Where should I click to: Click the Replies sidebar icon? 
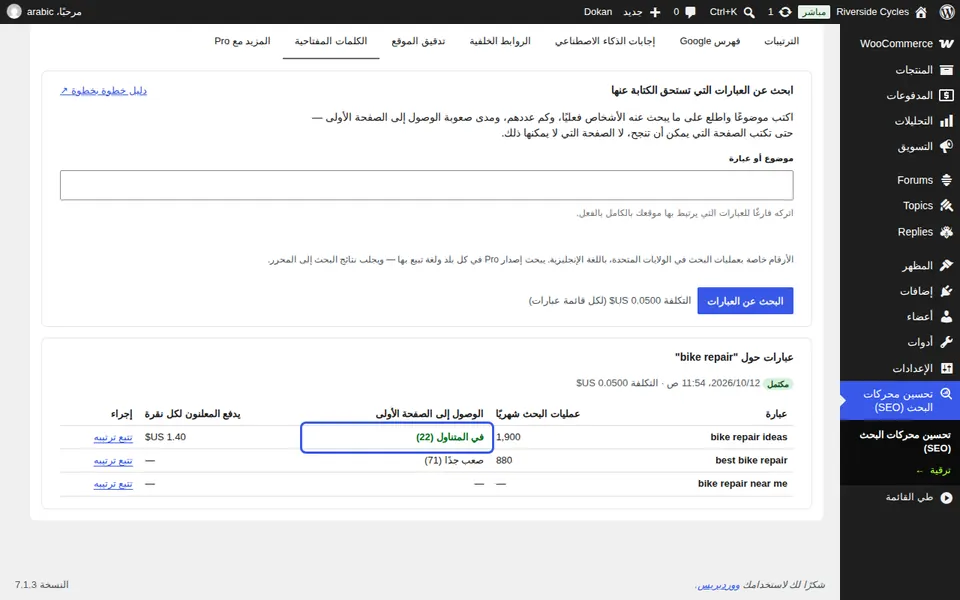click(x=947, y=232)
